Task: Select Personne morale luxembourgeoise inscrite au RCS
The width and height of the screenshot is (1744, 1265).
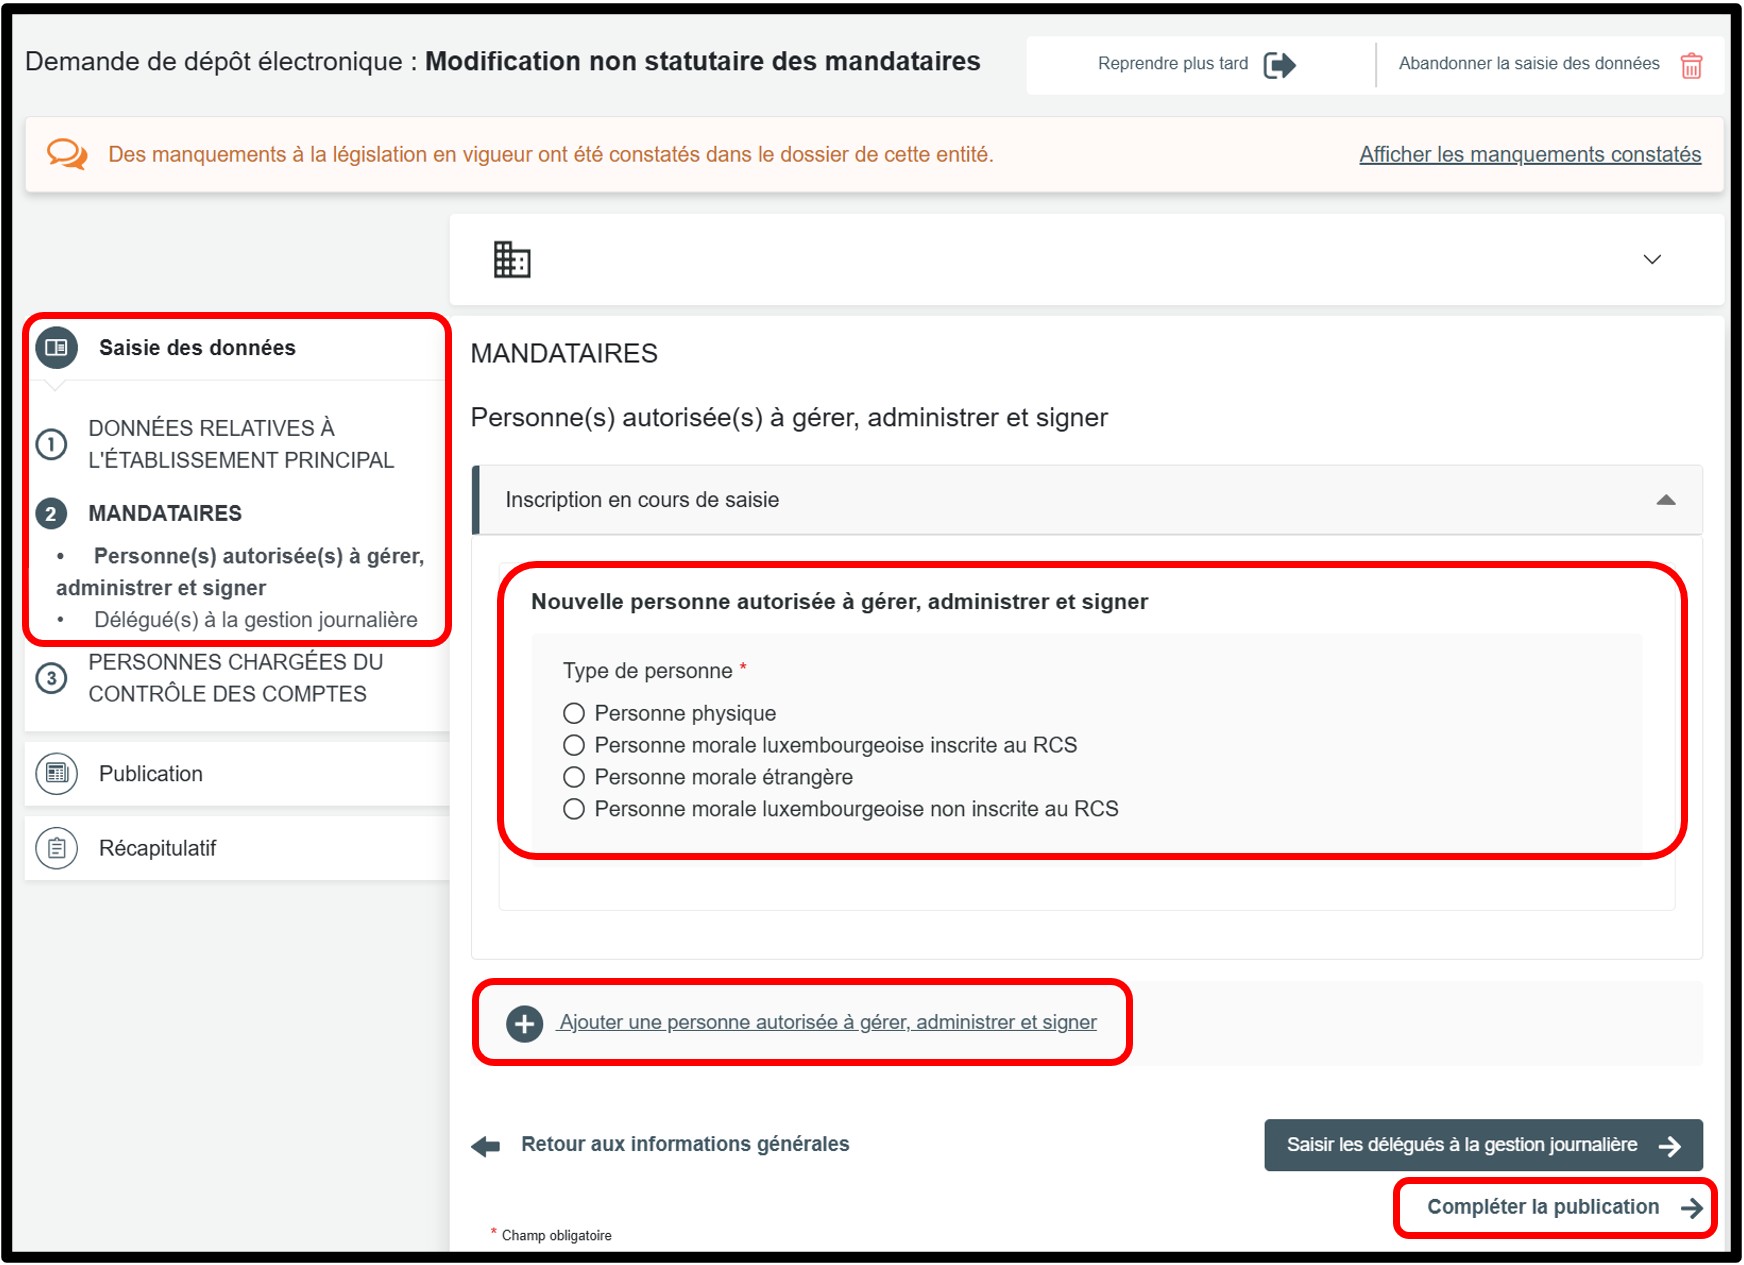Action: pyautogui.click(x=574, y=745)
